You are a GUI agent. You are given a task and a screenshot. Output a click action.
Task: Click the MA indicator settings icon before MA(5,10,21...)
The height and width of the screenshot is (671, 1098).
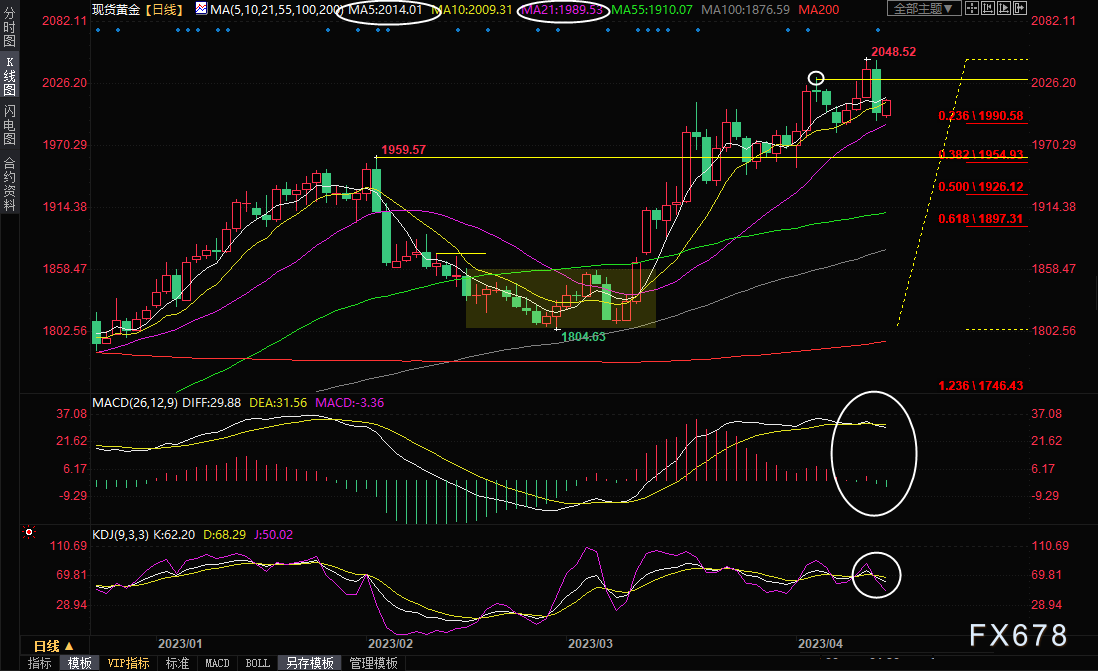tap(202, 8)
